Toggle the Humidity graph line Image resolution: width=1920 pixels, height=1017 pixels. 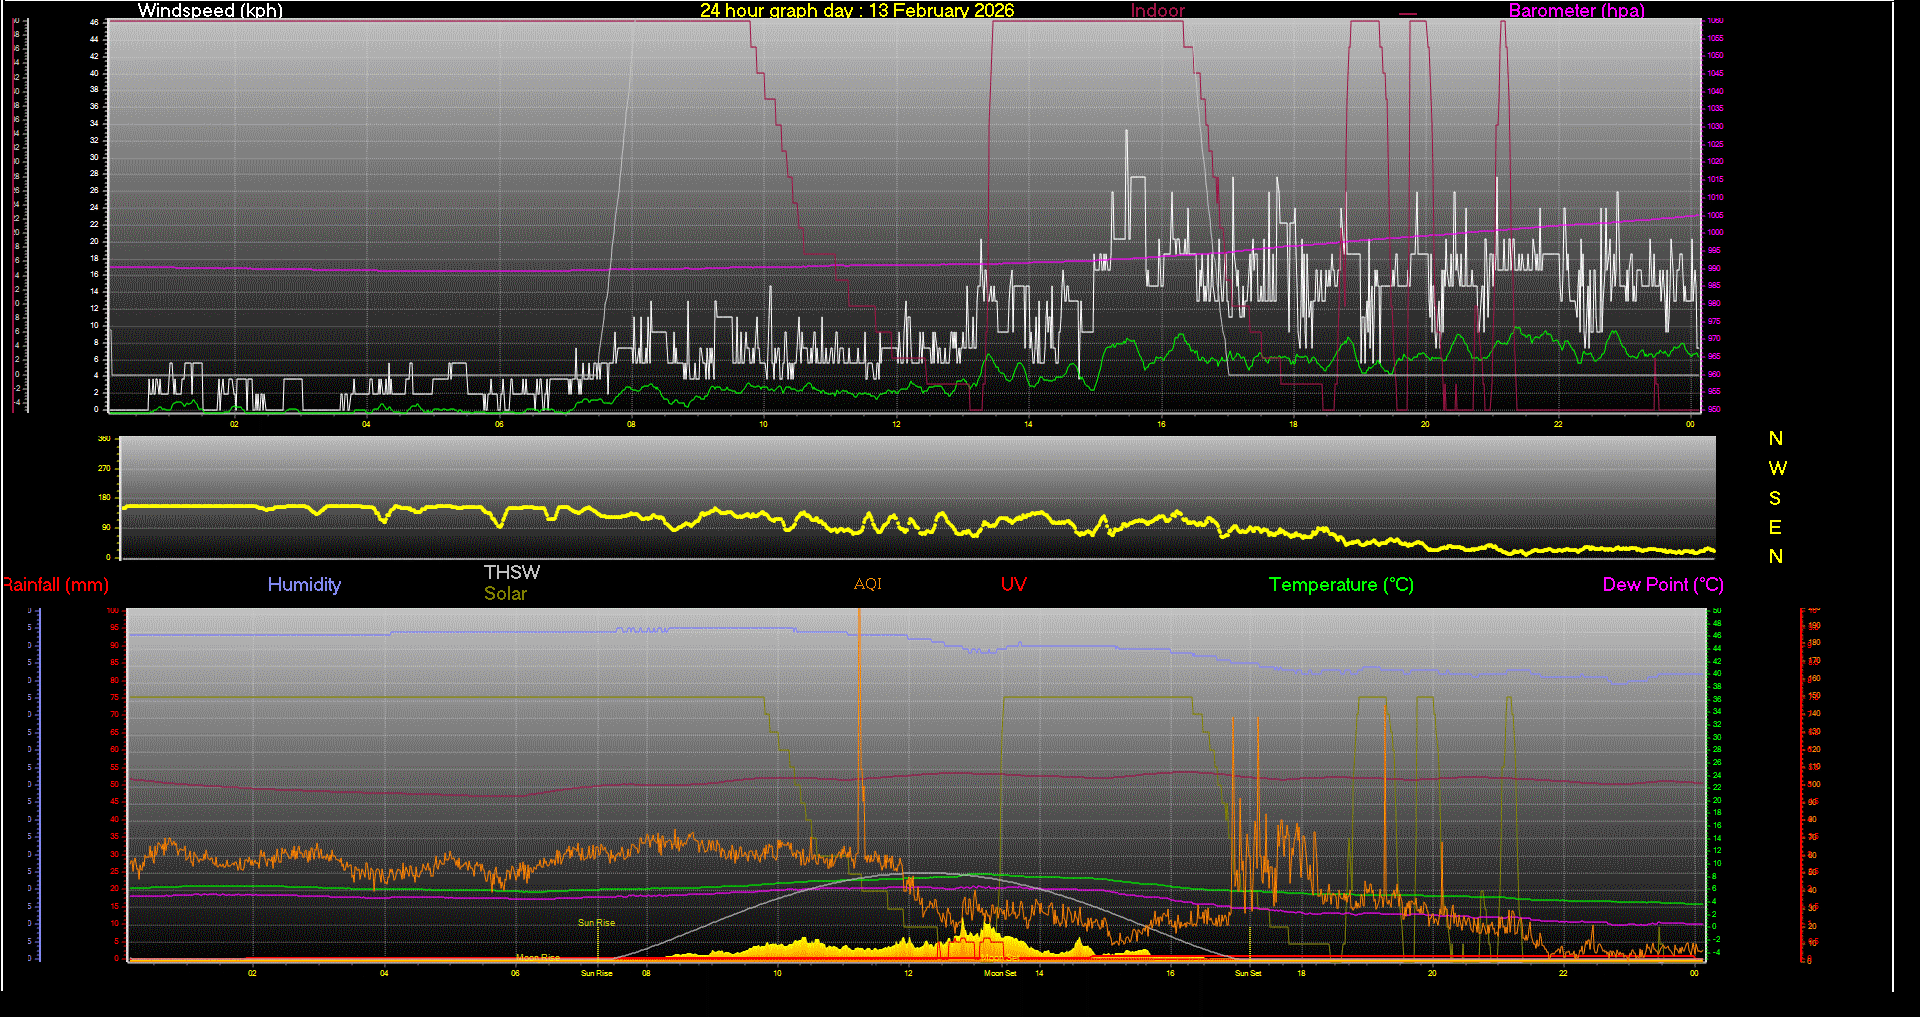pos(304,585)
